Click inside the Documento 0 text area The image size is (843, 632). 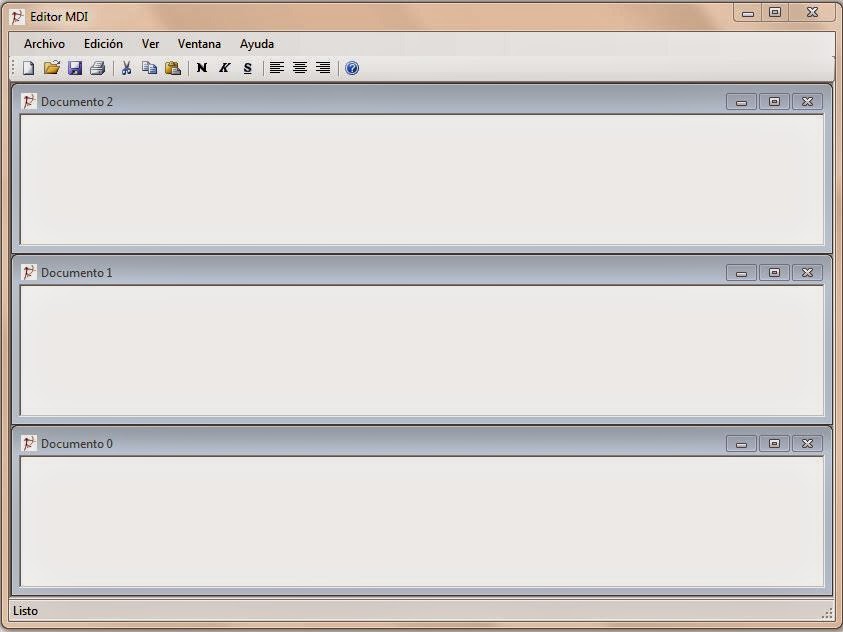point(422,522)
